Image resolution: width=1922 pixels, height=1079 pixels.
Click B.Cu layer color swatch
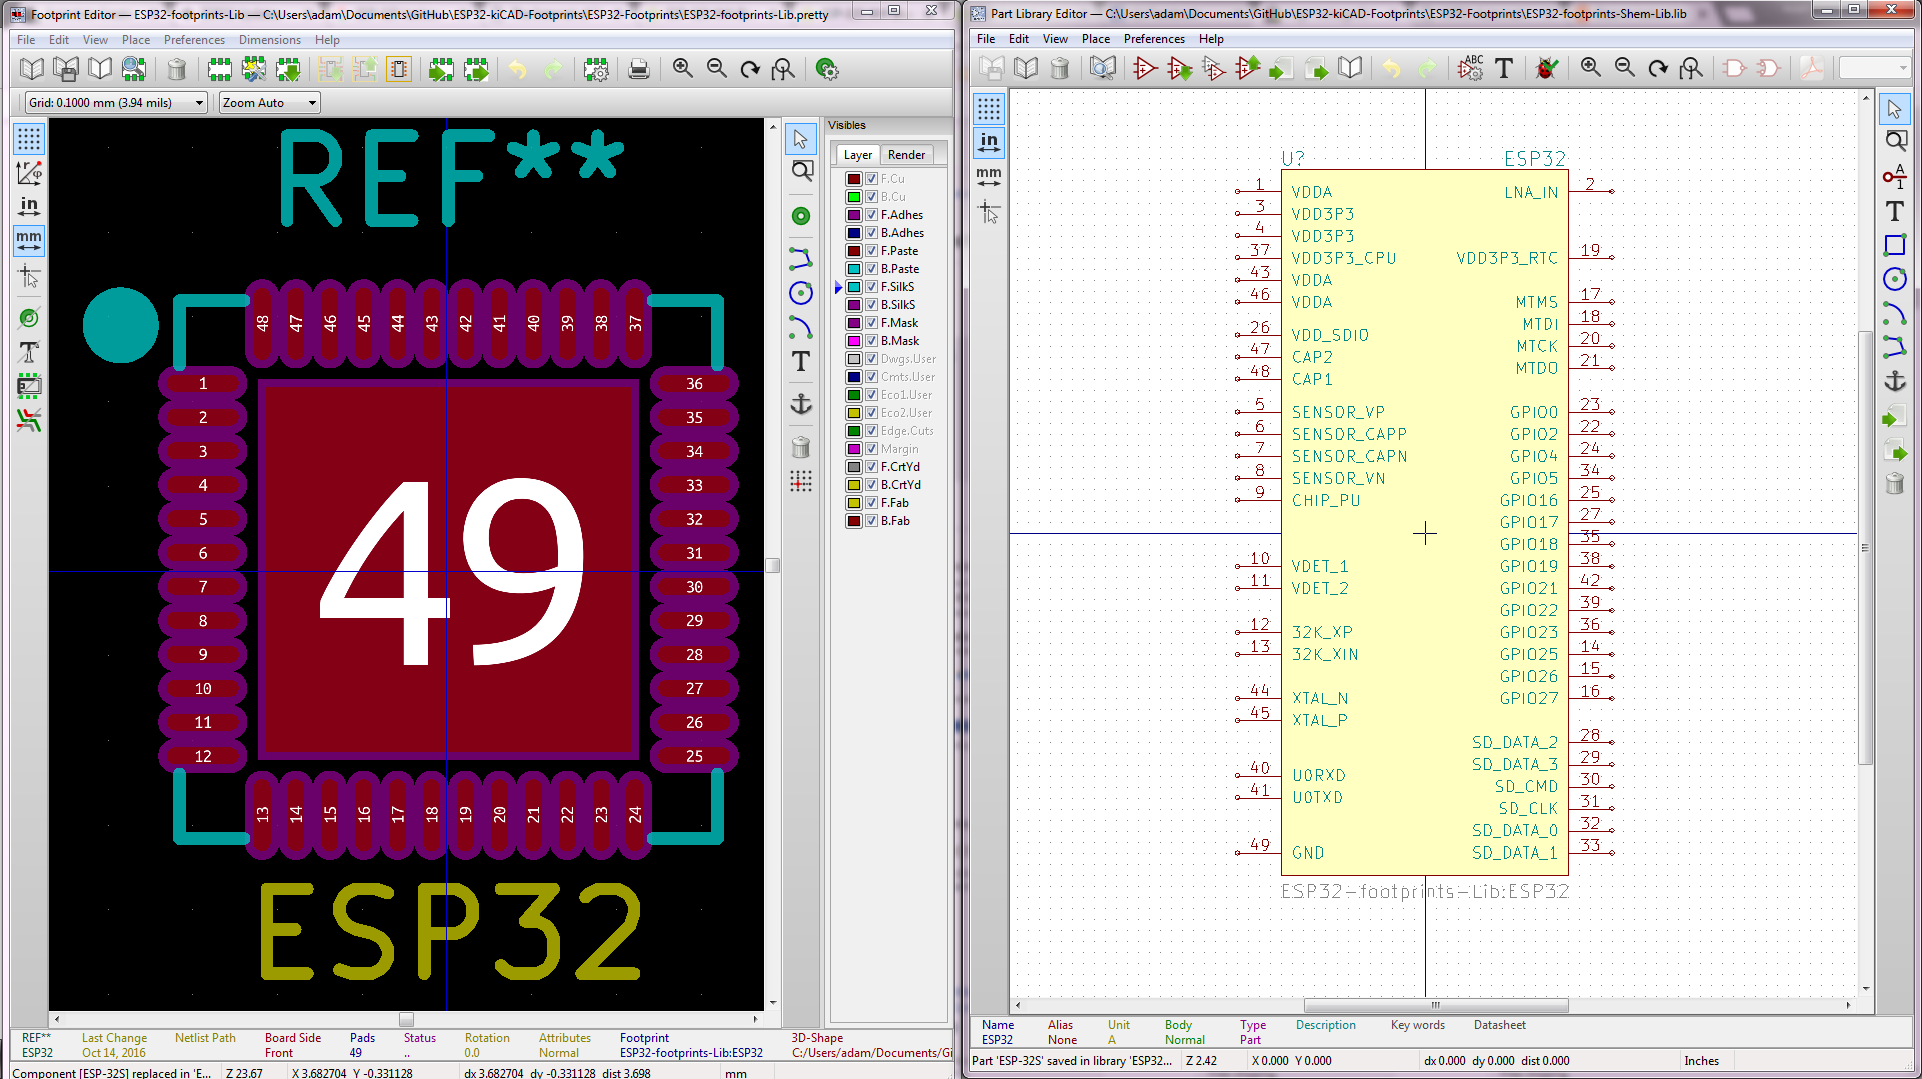tap(854, 197)
